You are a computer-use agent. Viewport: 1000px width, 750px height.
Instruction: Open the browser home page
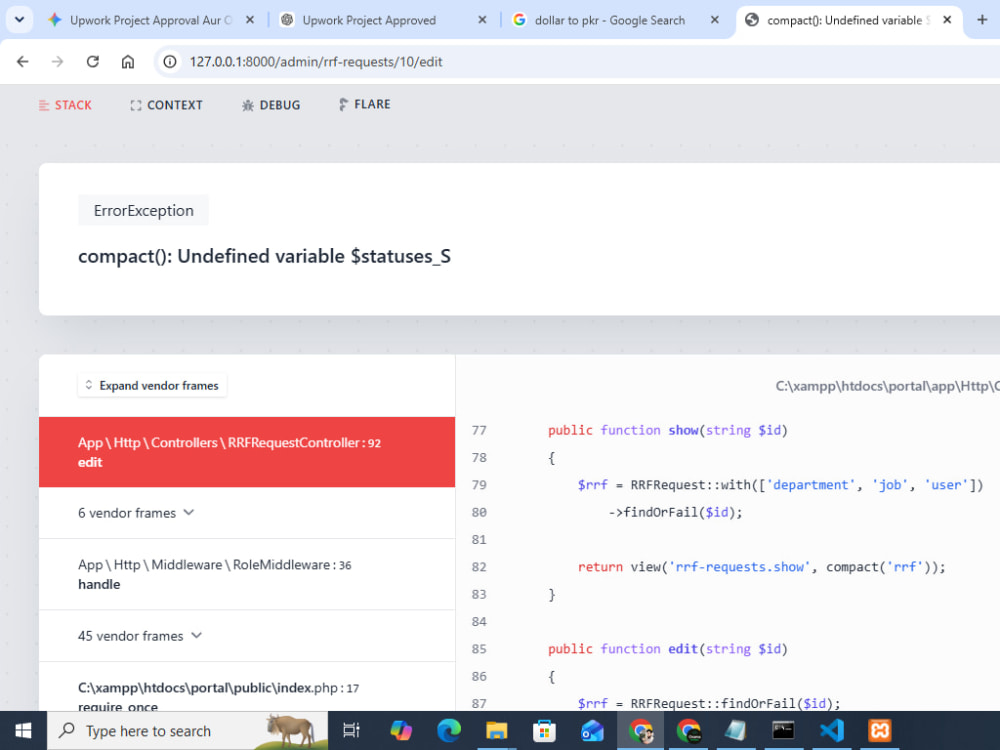point(128,62)
